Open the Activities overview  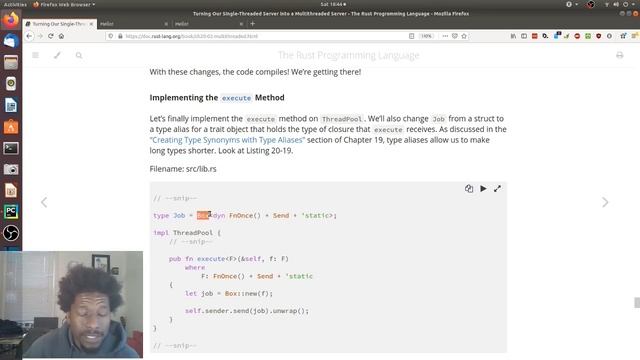(15, 4)
